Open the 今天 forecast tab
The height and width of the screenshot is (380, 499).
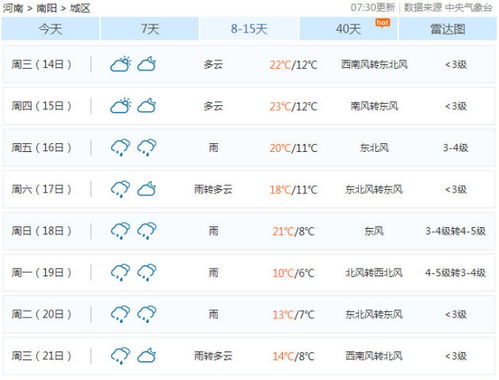(50, 29)
